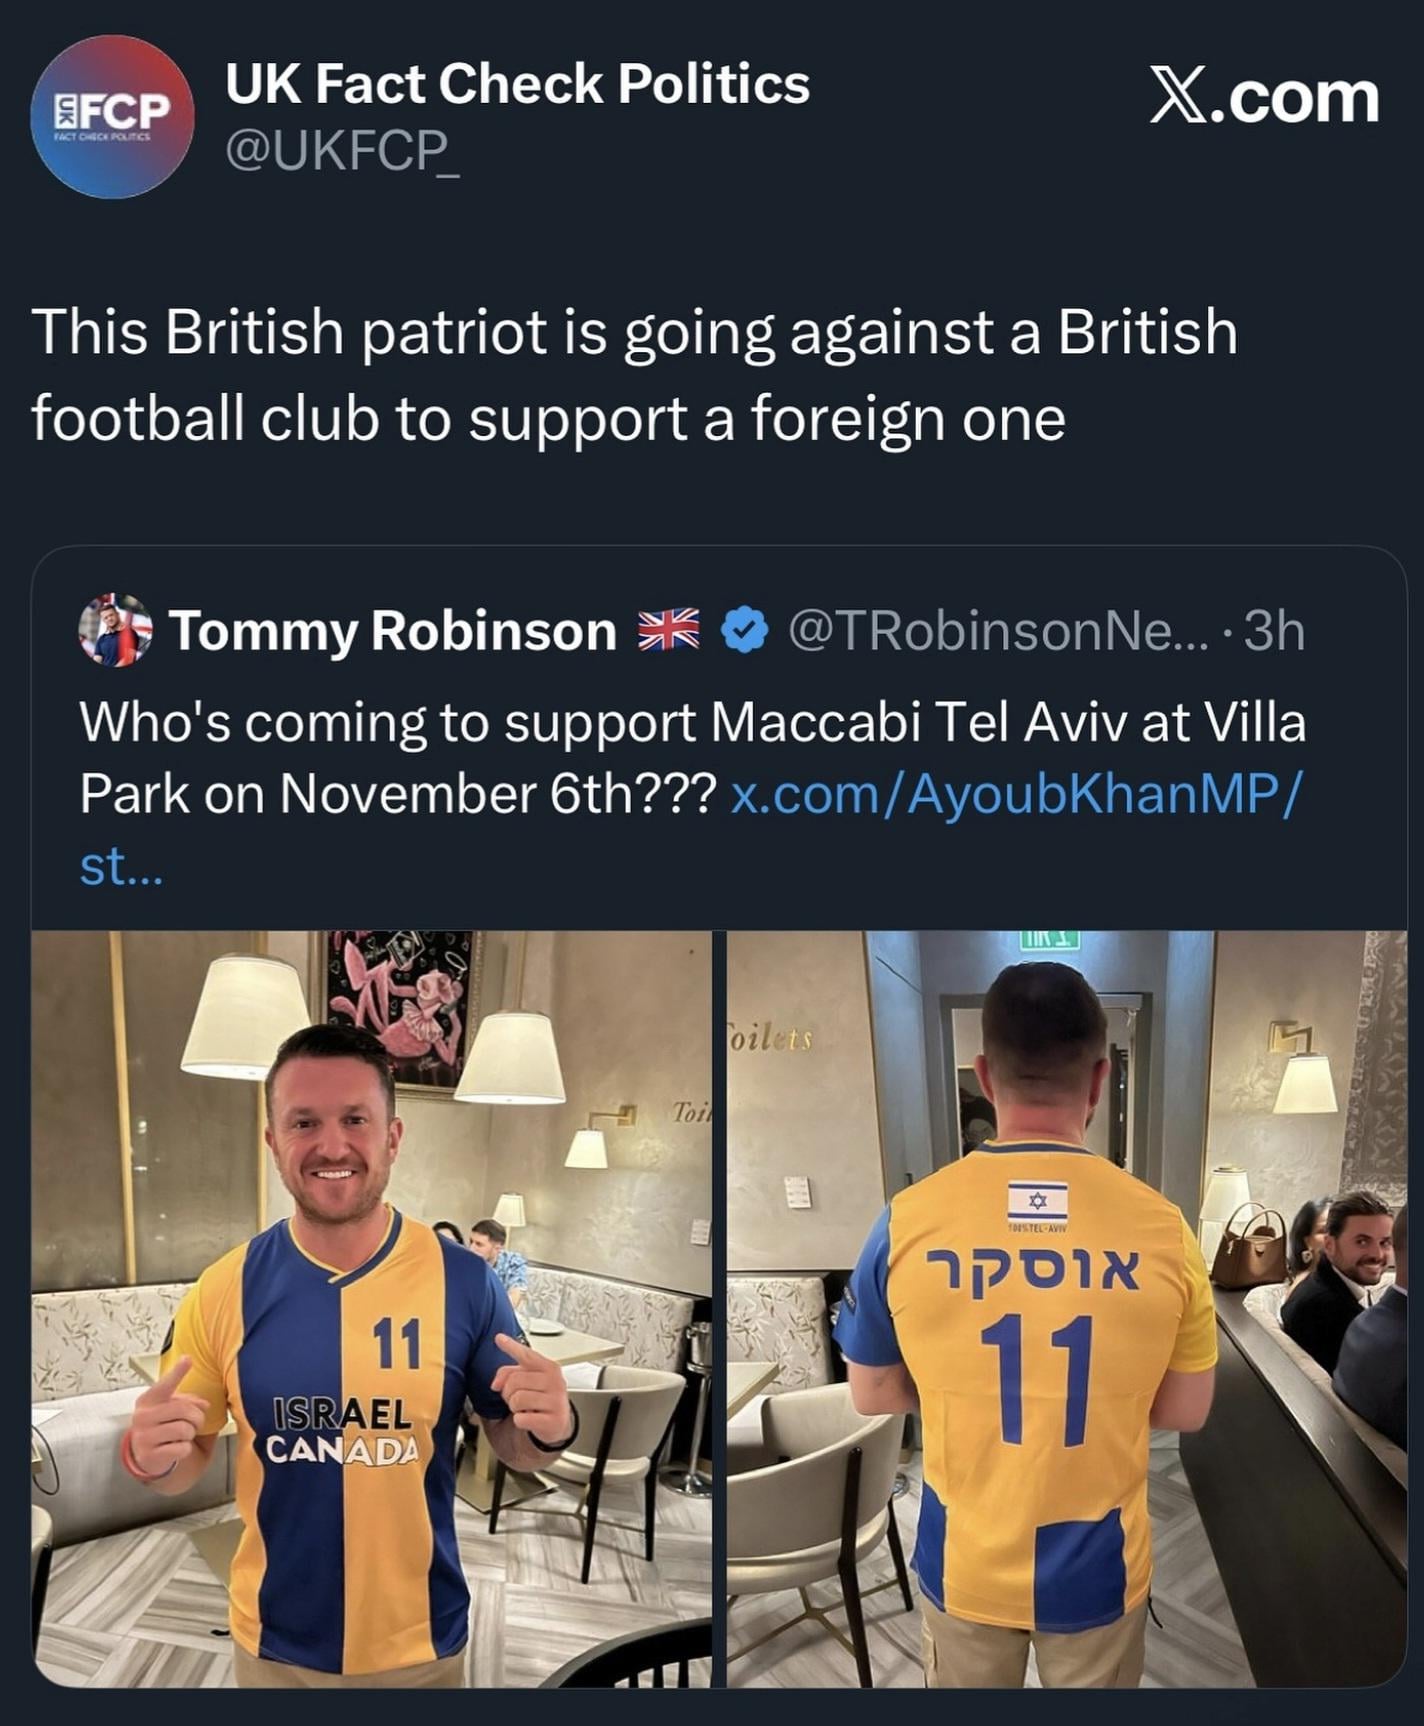Screen dimensions: 1424x1726
Task: Click the quoted 'Who's coming to support' text
Action: click(692, 722)
